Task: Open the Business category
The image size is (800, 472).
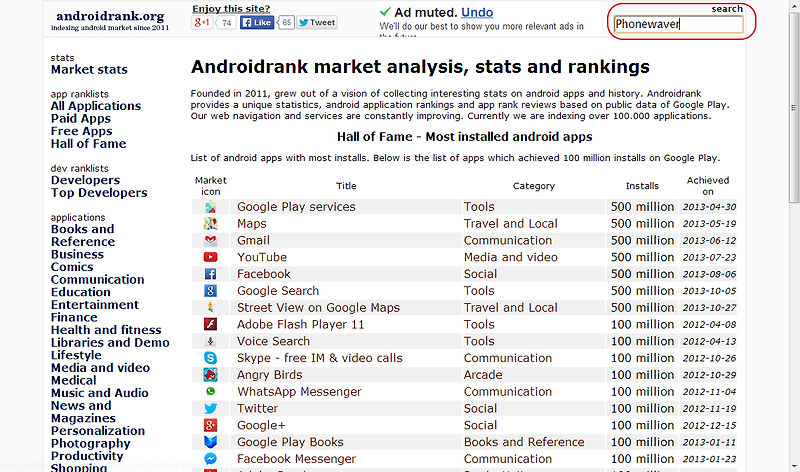Action: click(77, 254)
